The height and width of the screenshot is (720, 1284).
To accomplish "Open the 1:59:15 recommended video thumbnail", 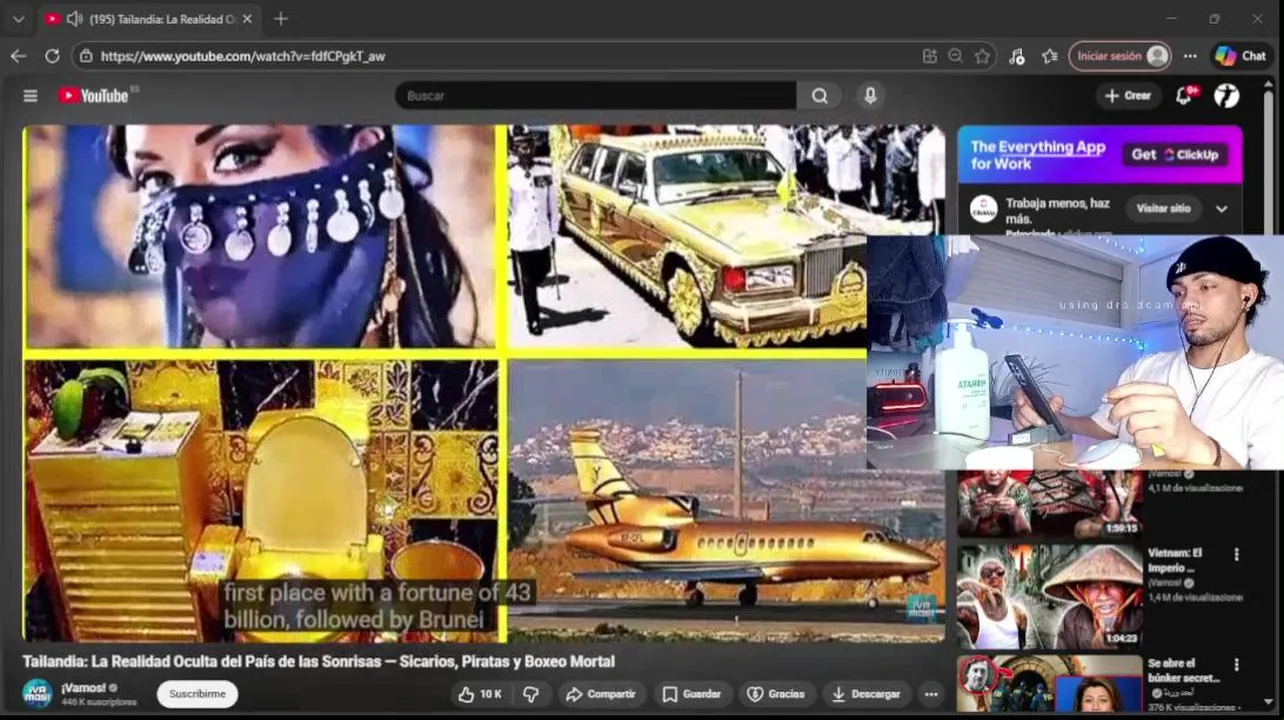I will [x=1049, y=504].
